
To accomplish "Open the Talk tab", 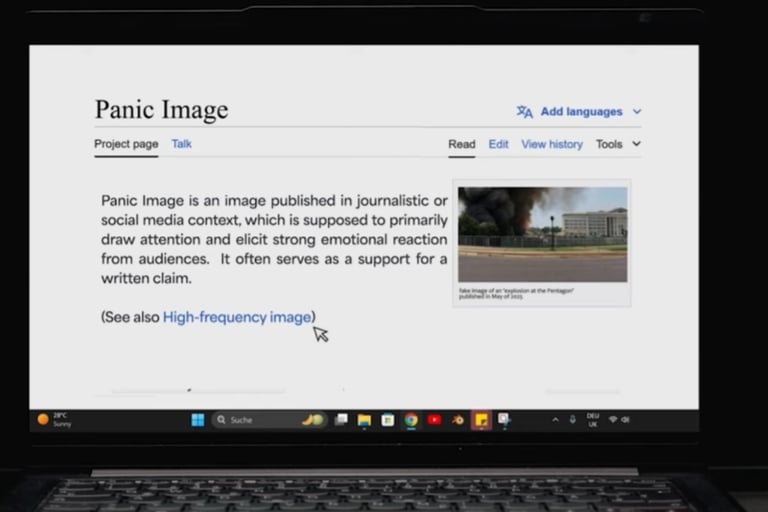I will [181, 144].
